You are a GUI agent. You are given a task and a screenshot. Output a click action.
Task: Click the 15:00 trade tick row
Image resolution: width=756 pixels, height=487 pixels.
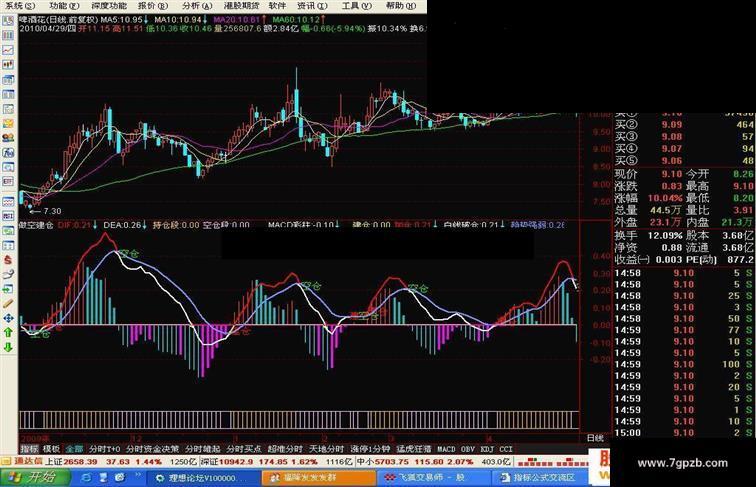[684, 433]
